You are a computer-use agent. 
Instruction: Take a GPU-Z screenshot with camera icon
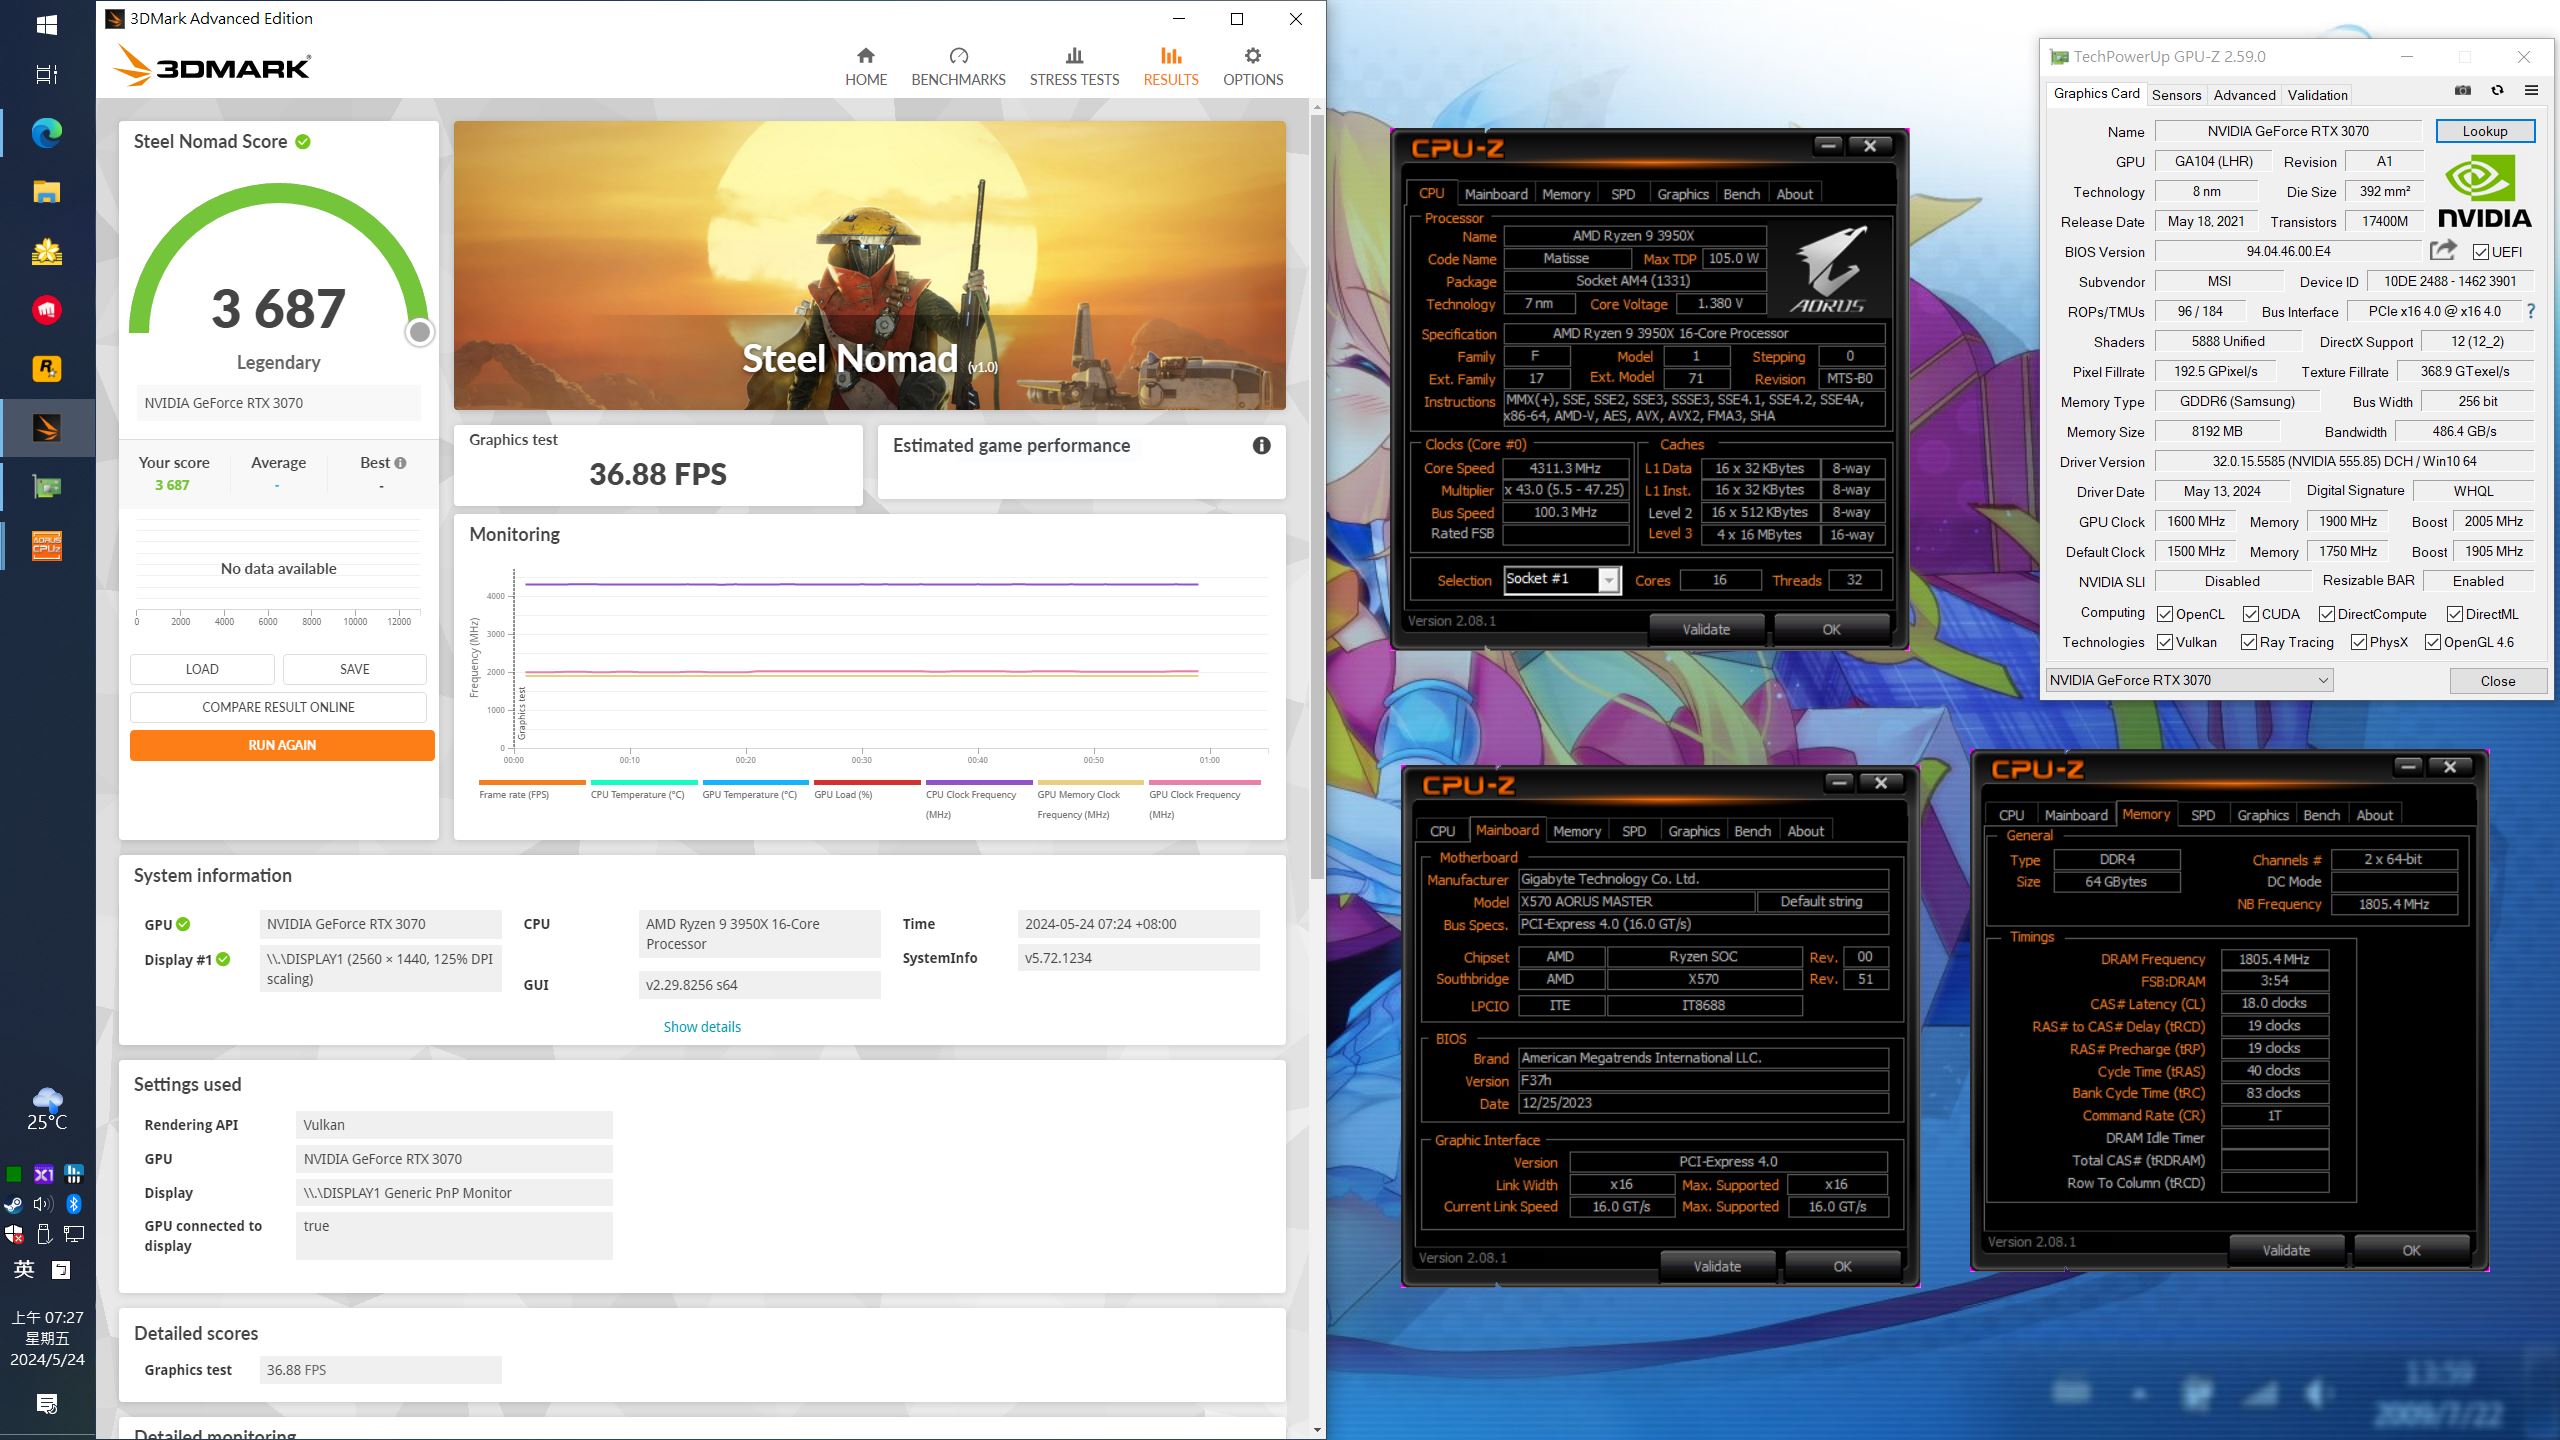2462,91
